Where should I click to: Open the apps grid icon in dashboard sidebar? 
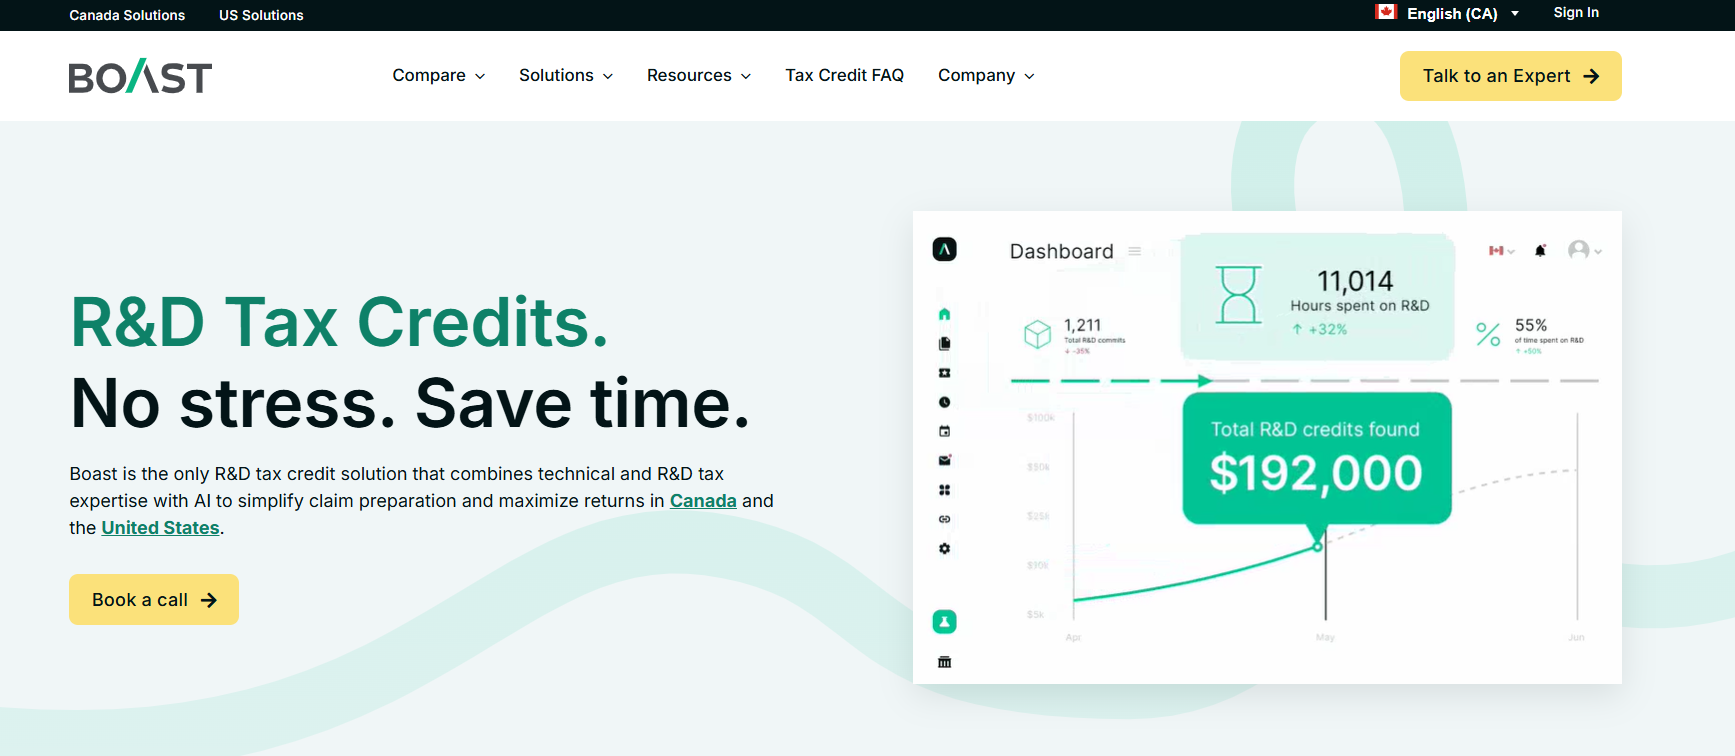(944, 490)
